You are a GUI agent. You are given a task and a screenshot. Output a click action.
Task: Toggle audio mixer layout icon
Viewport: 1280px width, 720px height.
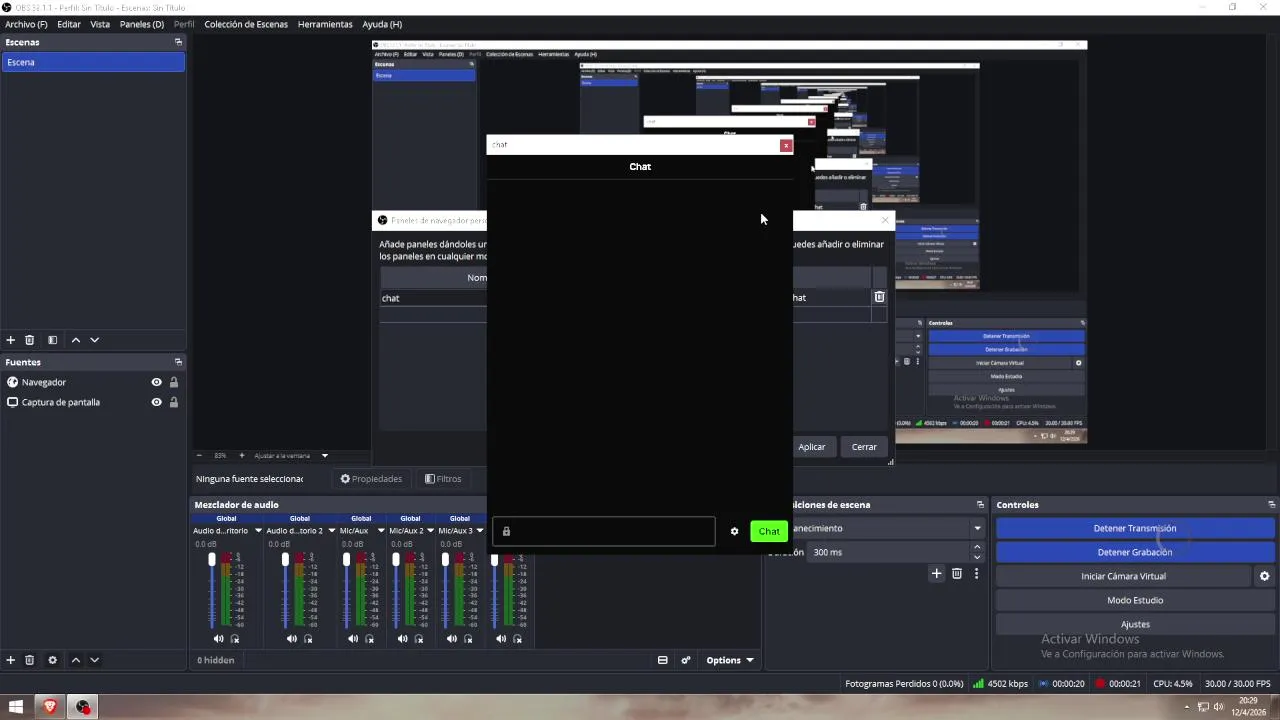pos(662,660)
